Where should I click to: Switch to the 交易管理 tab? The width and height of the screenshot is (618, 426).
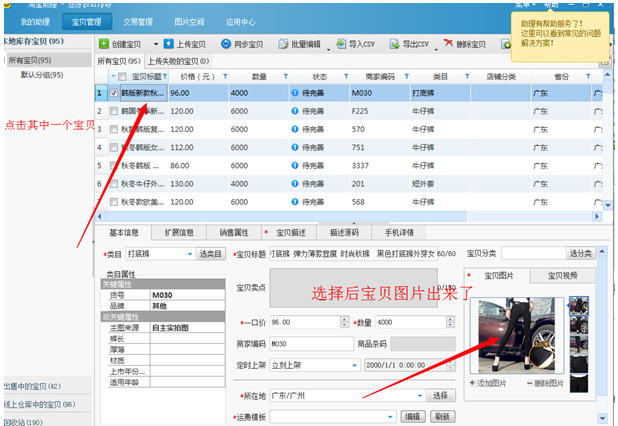click(138, 22)
